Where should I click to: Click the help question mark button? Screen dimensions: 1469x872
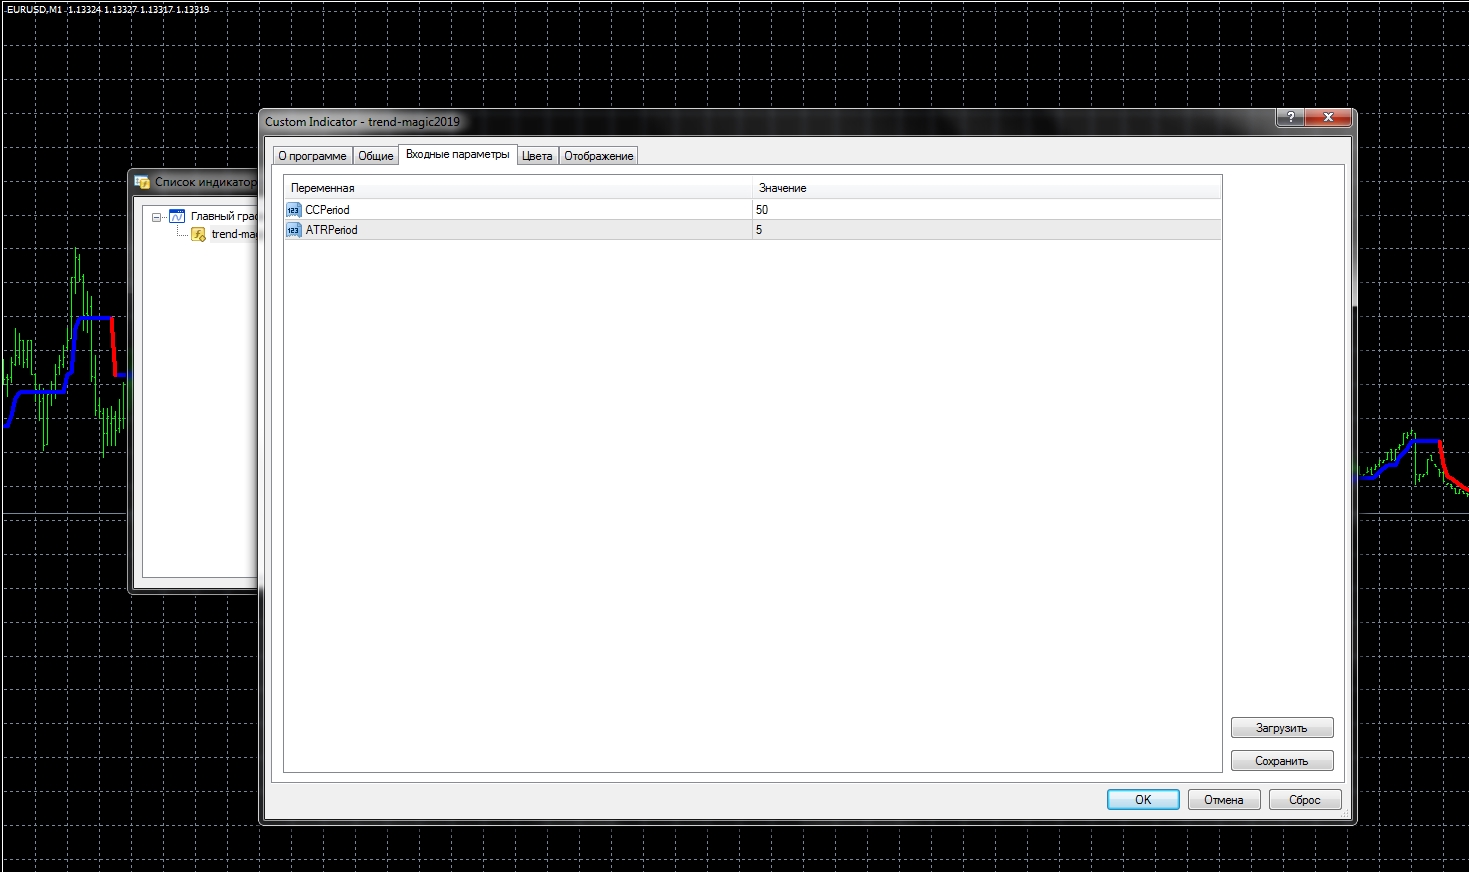(1290, 118)
